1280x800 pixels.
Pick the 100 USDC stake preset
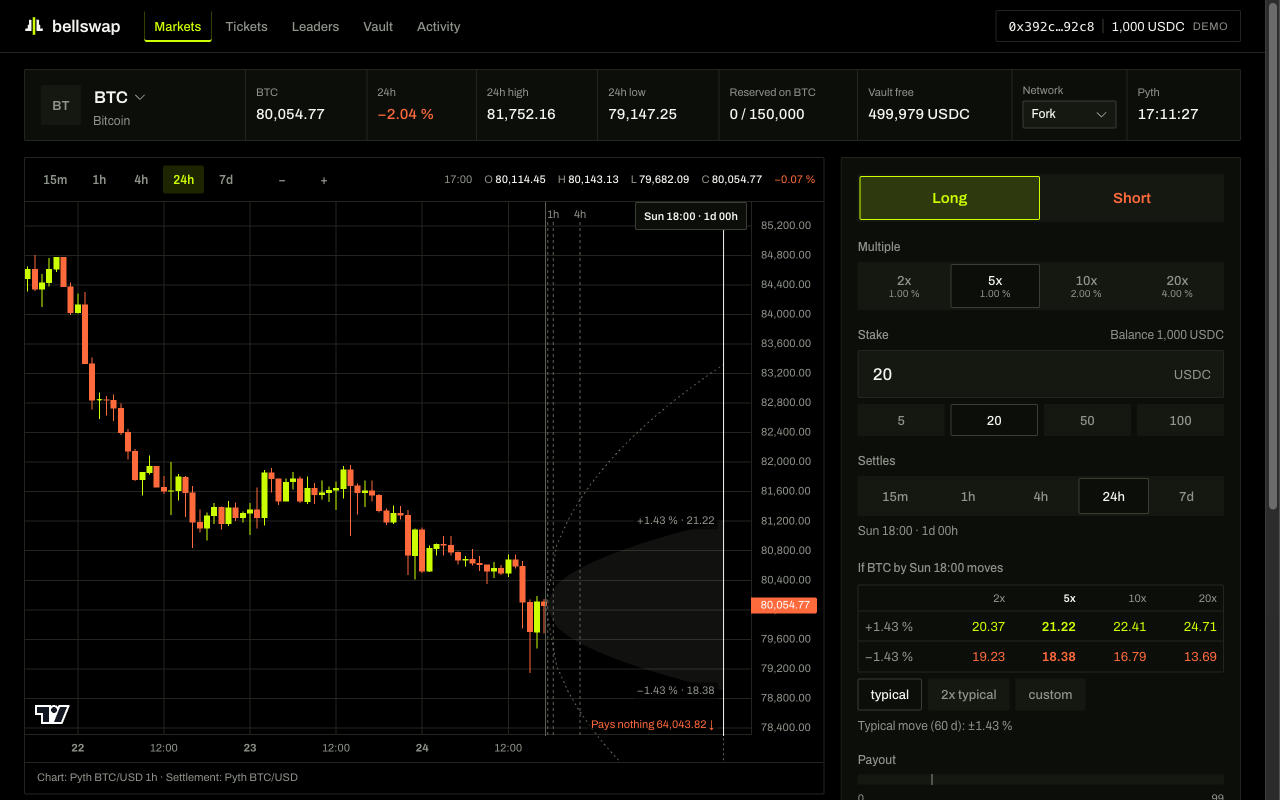[1180, 420]
